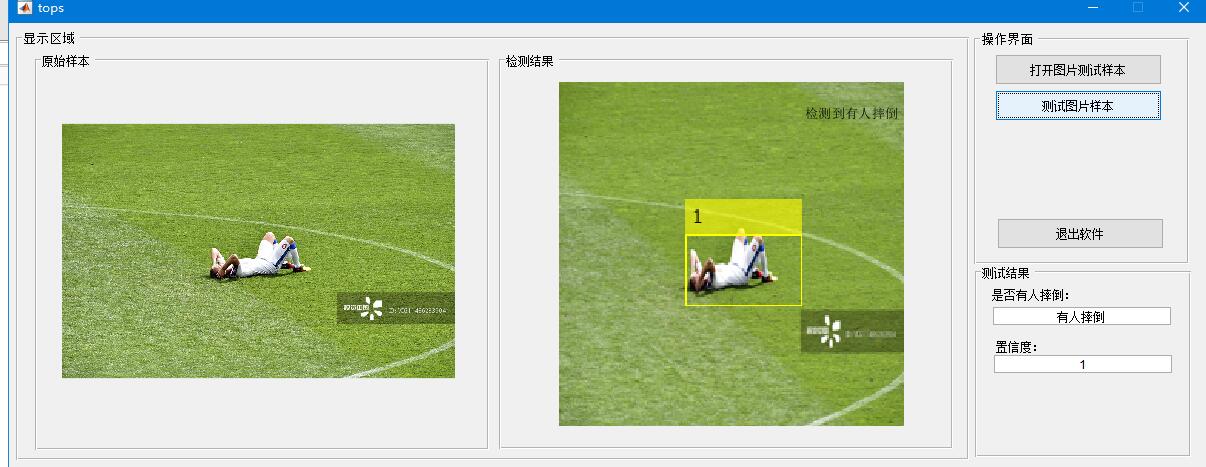Click the 是否有人摔倒 label
Viewport: 1206px width, 467px height.
1031,295
